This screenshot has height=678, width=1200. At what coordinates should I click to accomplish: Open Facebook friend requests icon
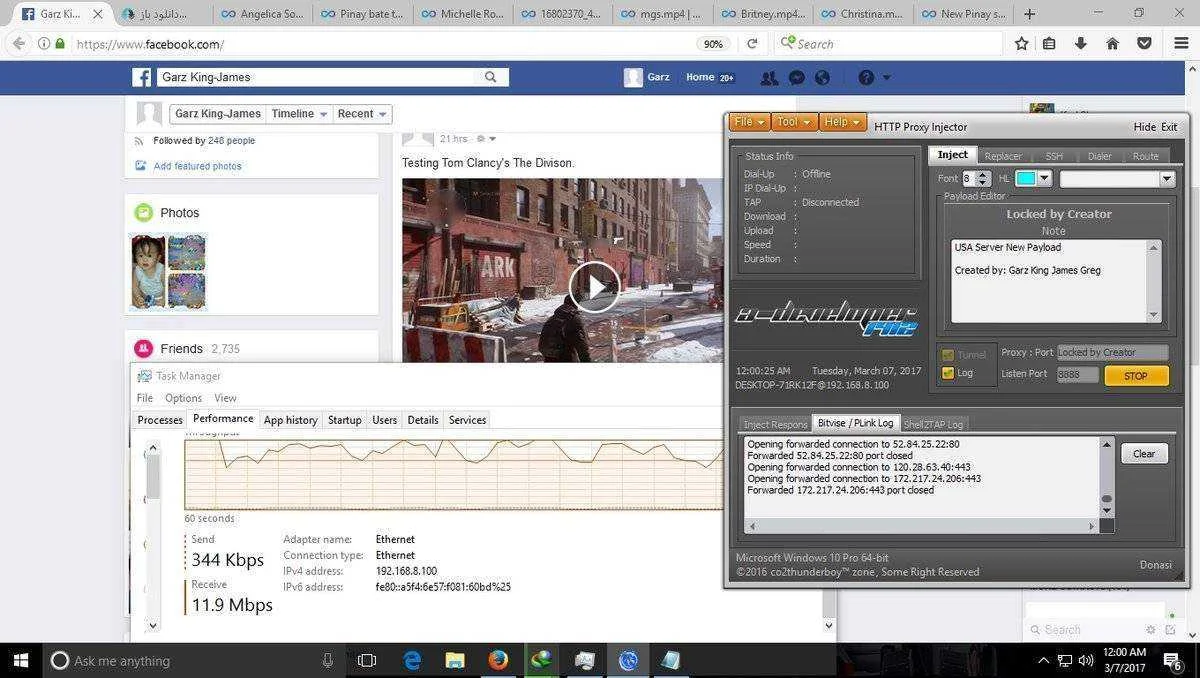point(769,77)
